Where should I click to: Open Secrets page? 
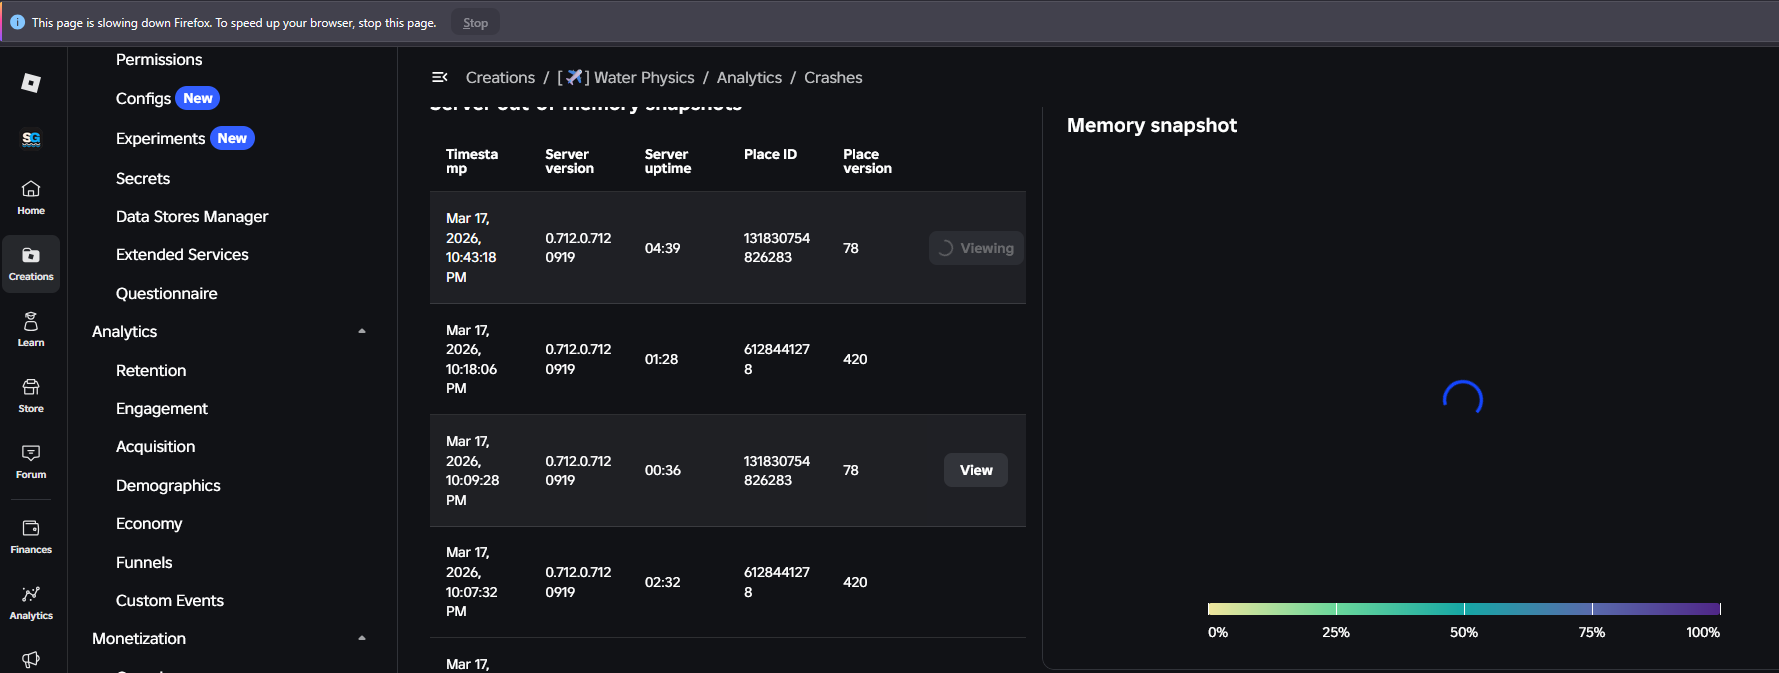[x=143, y=178]
